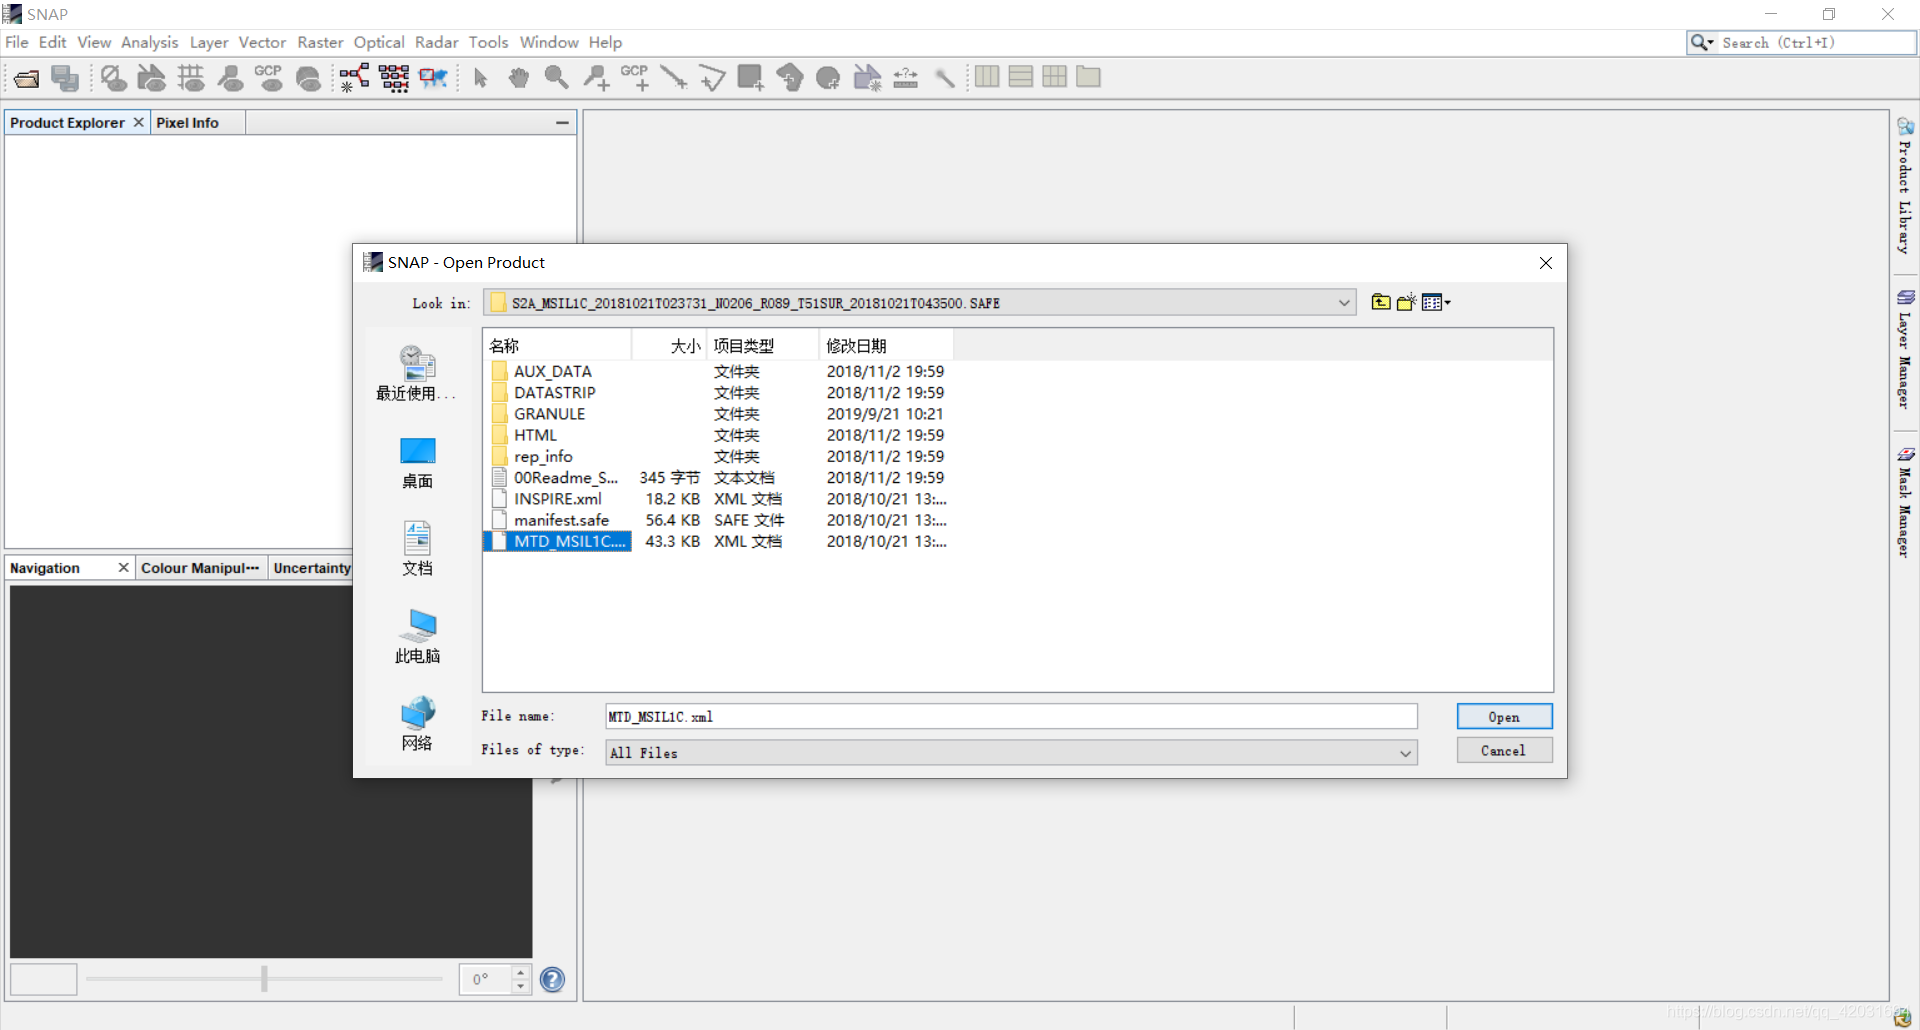Open the Batch Processing icon
Image resolution: width=1920 pixels, height=1030 pixels.
(x=394, y=78)
